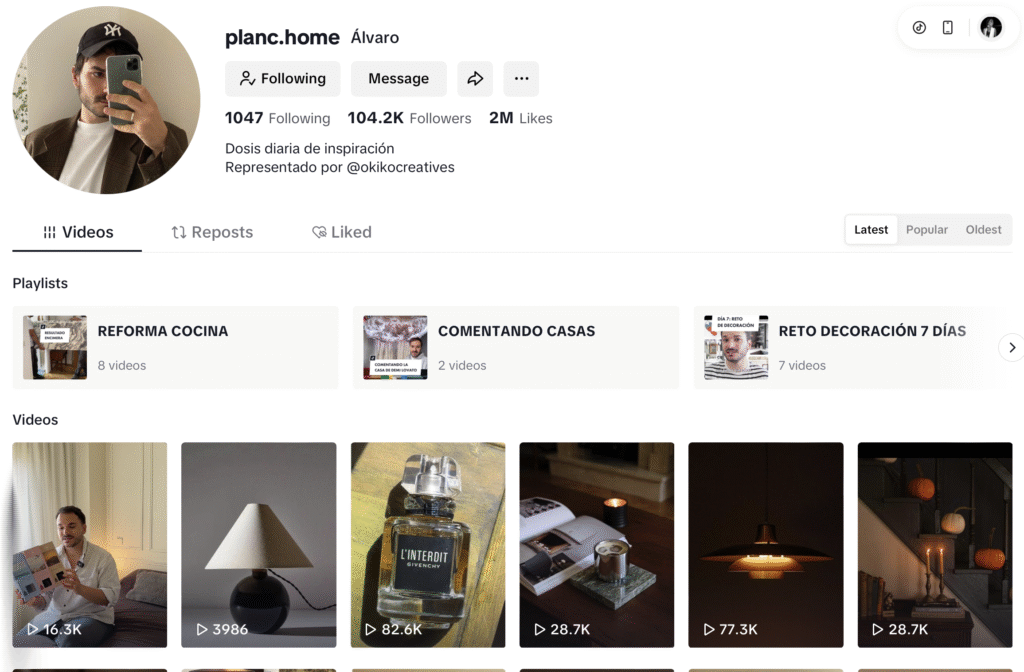Open the 1047 Following list
Viewport: 1024px width, 672px height.
[x=278, y=118]
